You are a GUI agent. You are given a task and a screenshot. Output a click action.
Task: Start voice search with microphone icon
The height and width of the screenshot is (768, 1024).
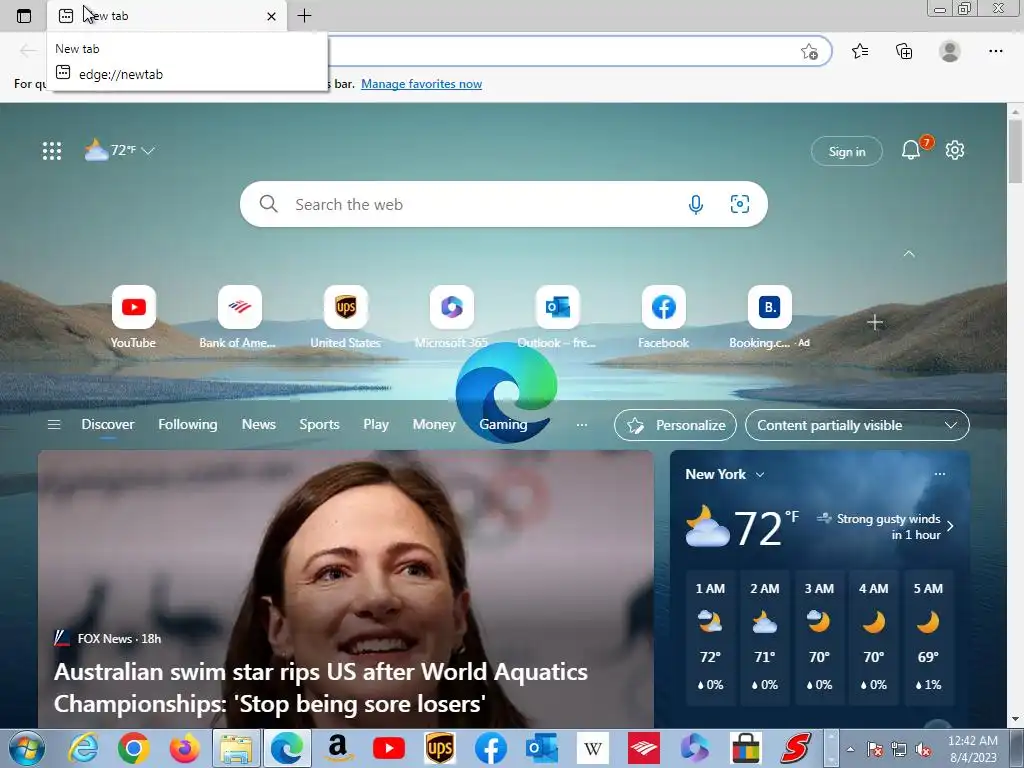pos(696,204)
